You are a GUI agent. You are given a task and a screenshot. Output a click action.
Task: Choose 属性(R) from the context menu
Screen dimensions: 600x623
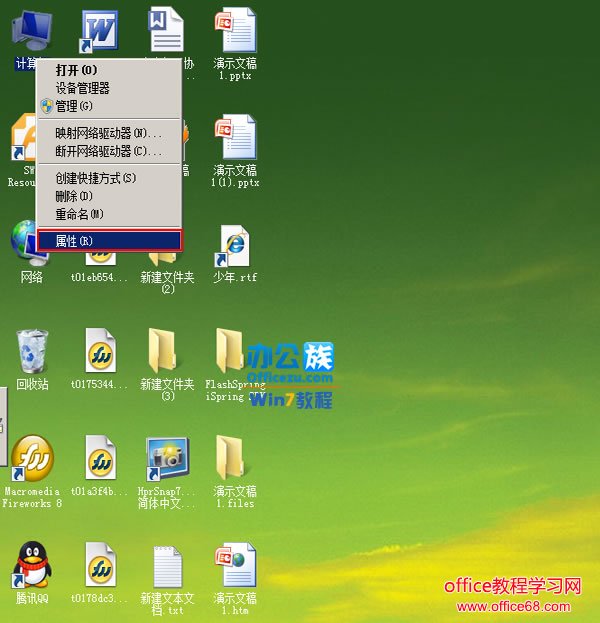click(110, 240)
